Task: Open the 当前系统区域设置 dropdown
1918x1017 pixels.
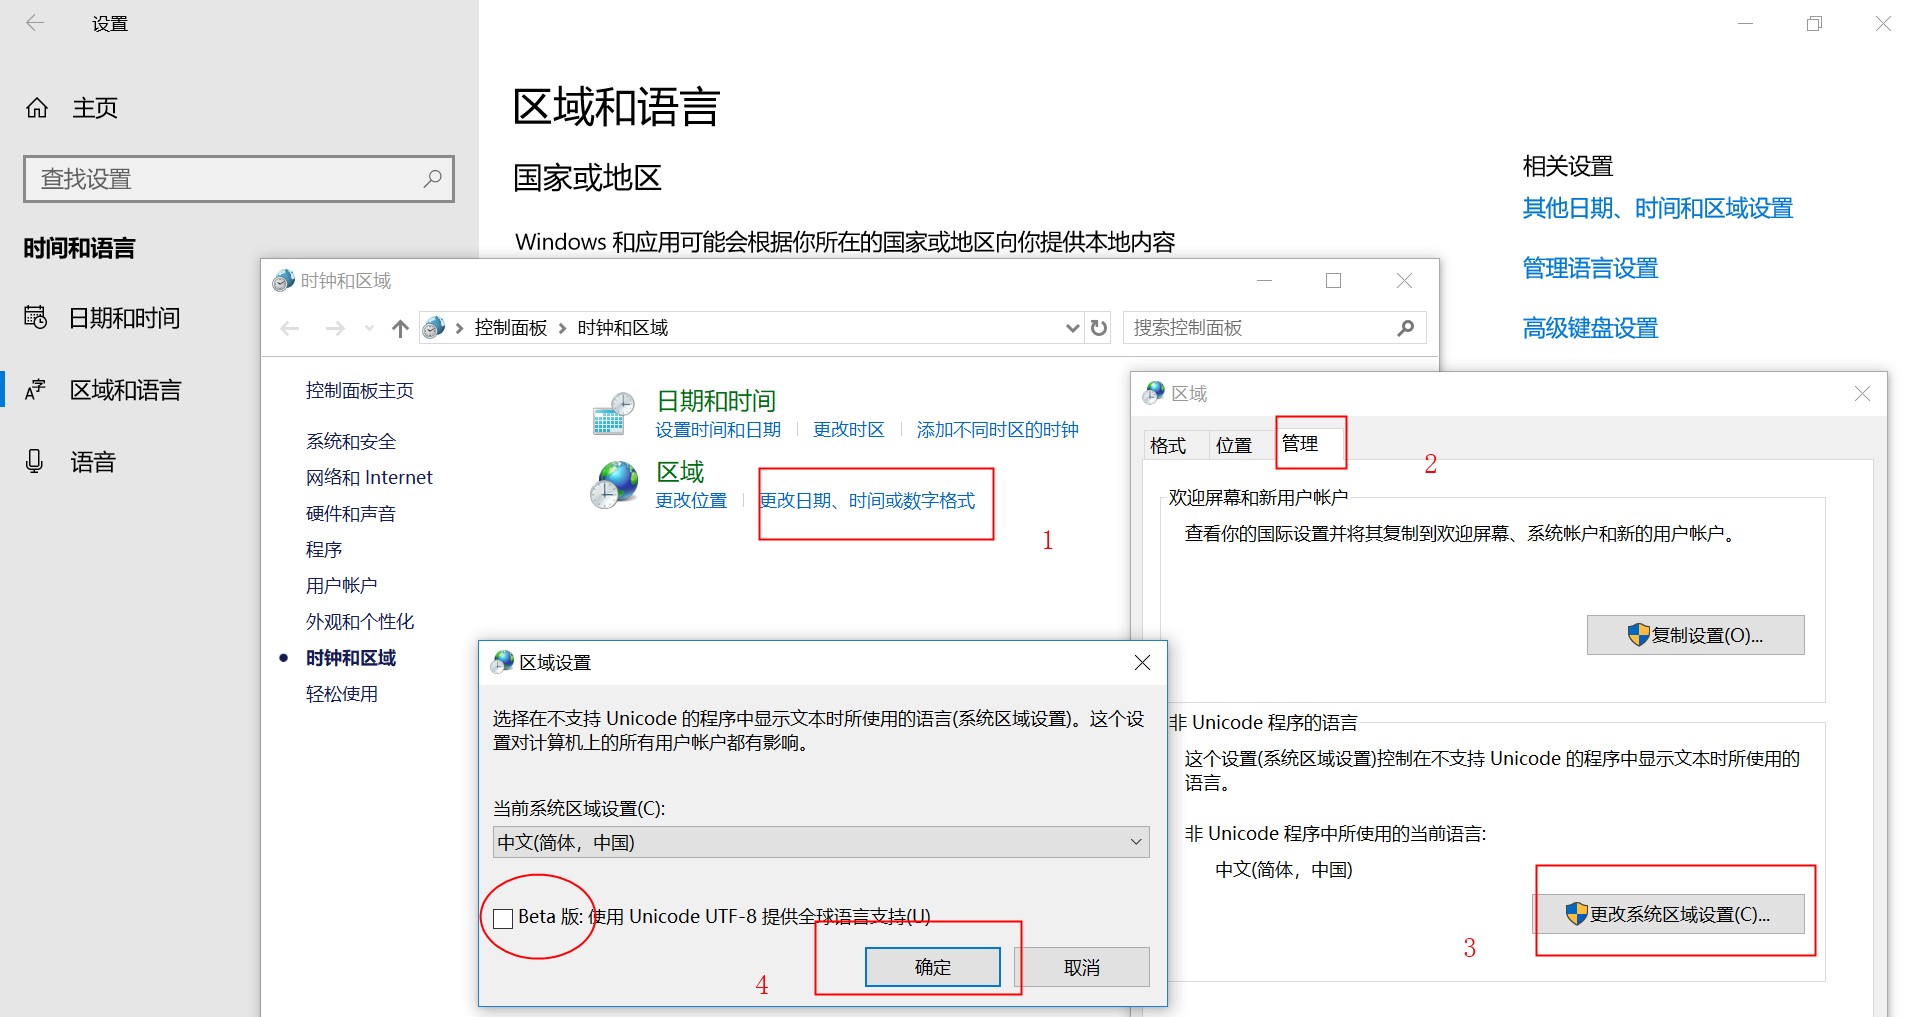Action: 1135,842
